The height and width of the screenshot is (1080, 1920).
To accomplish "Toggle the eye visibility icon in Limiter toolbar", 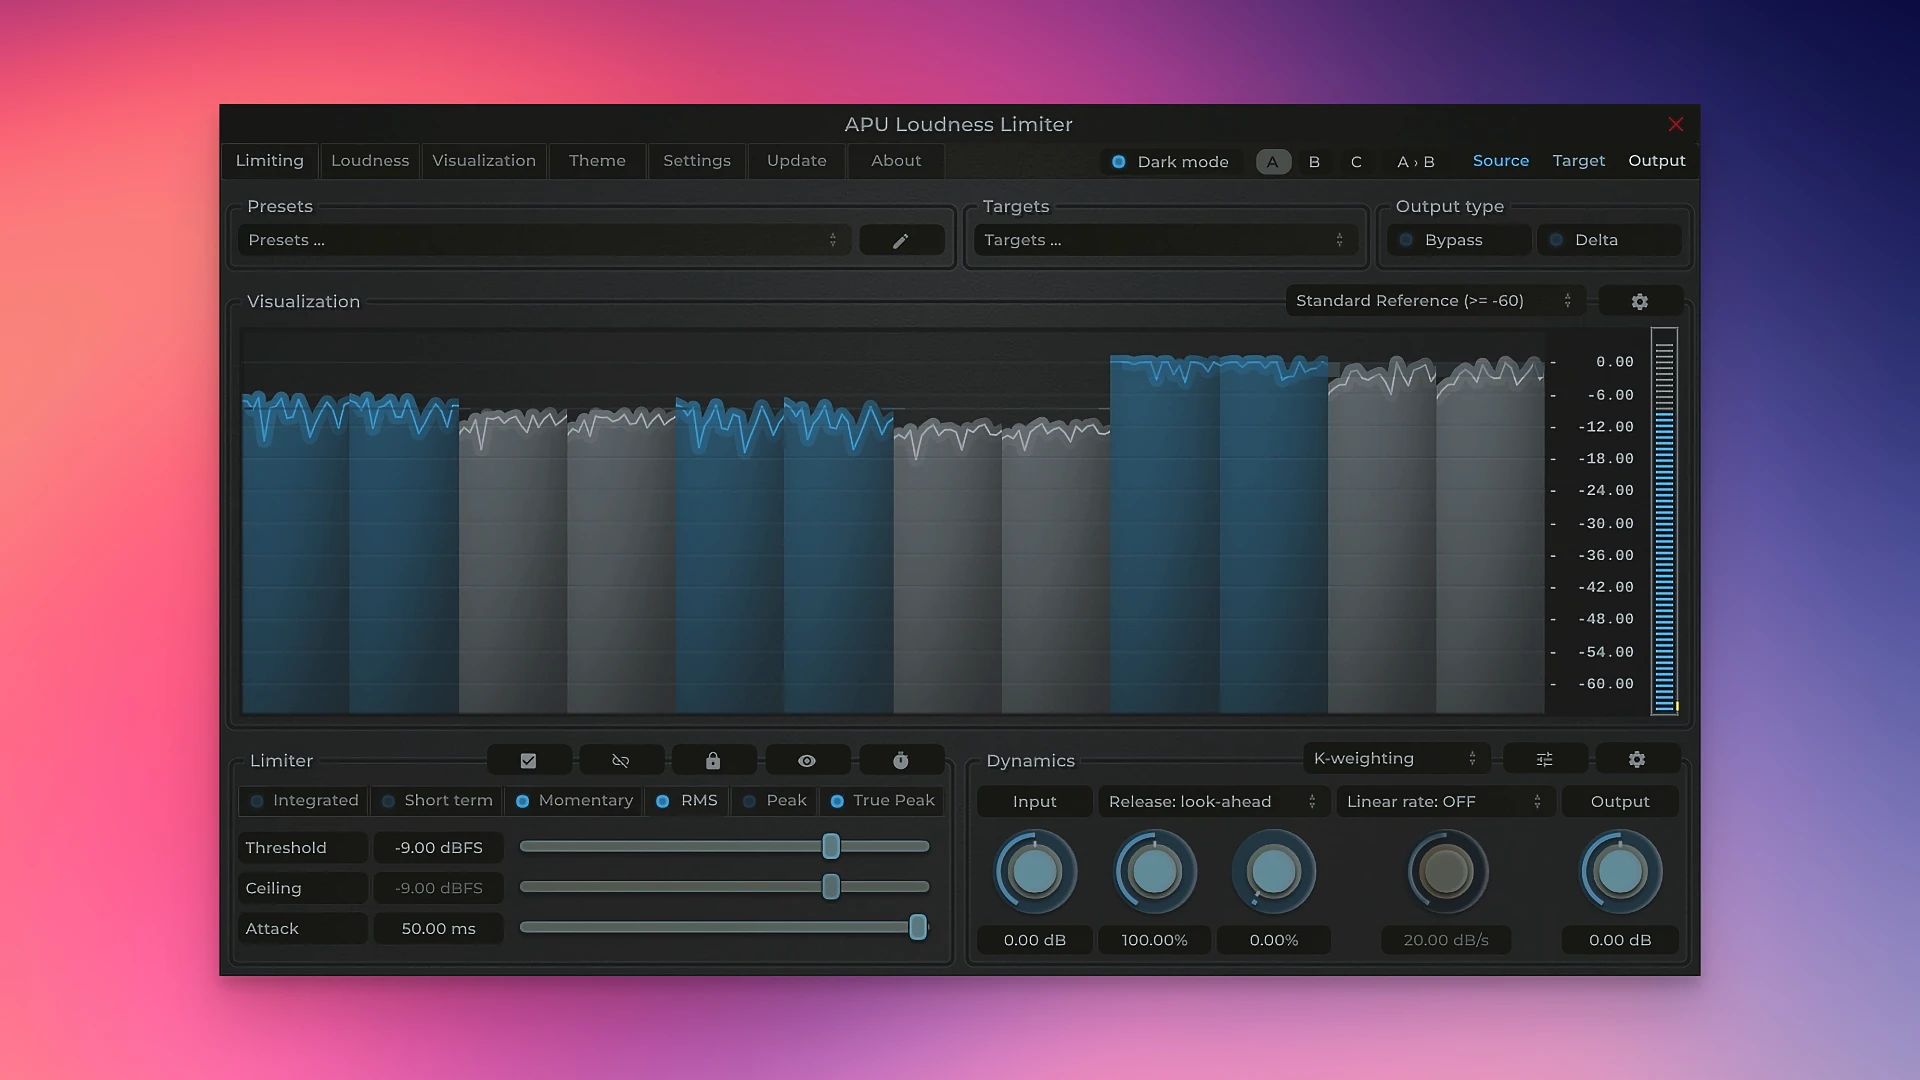I will tap(806, 759).
